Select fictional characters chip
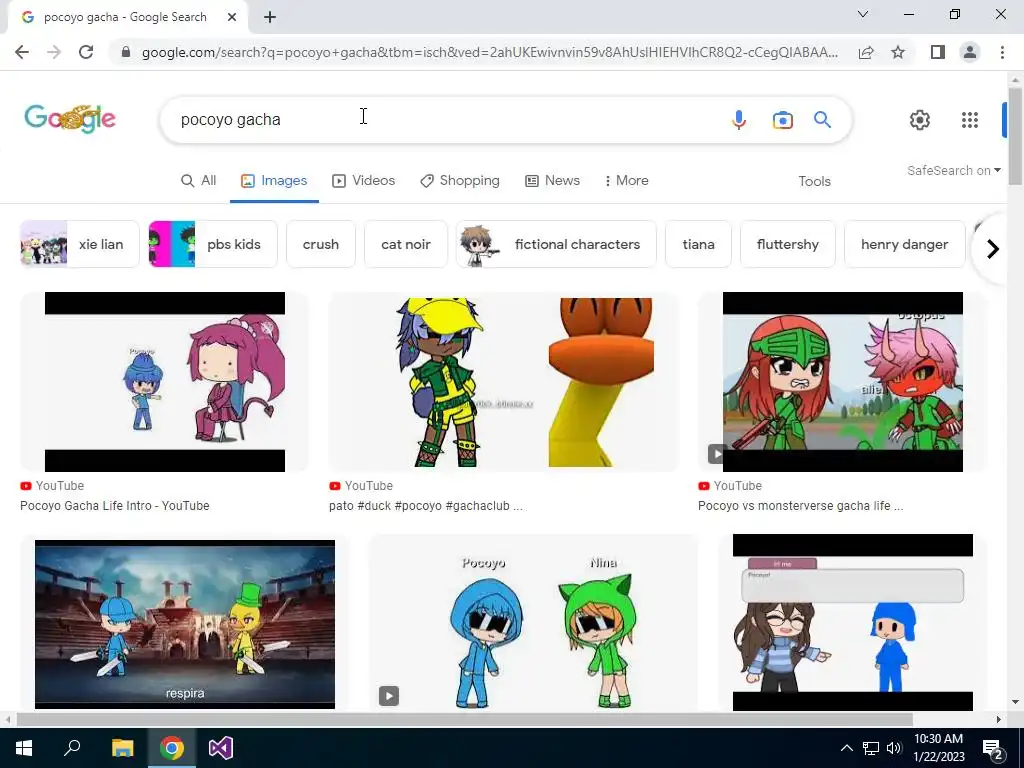The width and height of the screenshot is (1024, 768). tap(556, 244)
